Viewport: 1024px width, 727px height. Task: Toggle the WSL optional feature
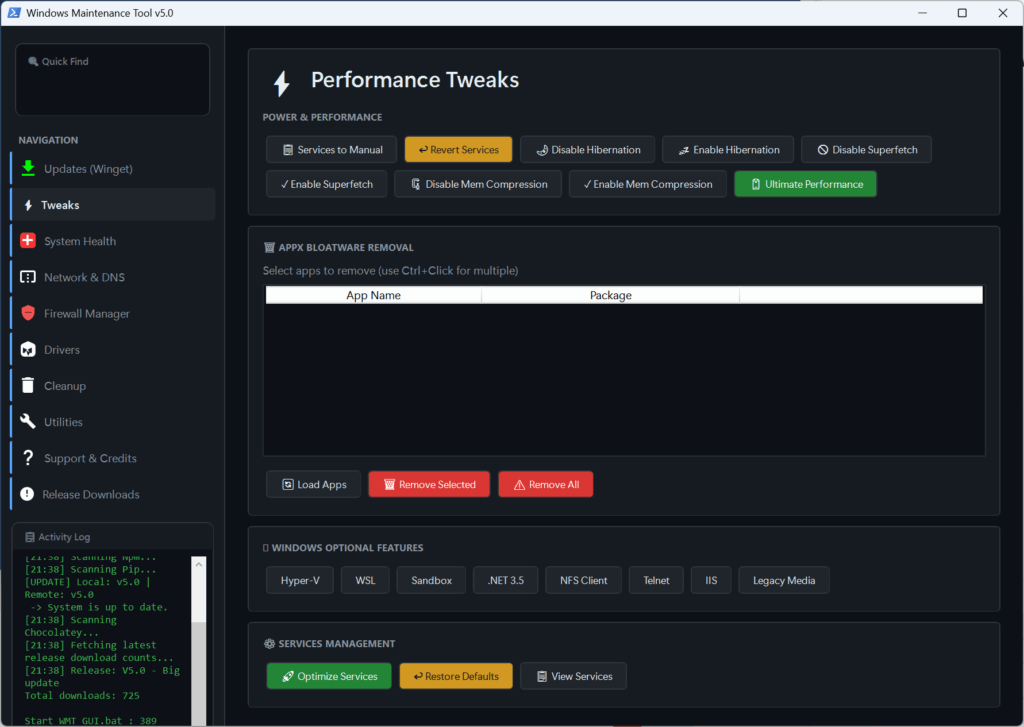point(364,579)
